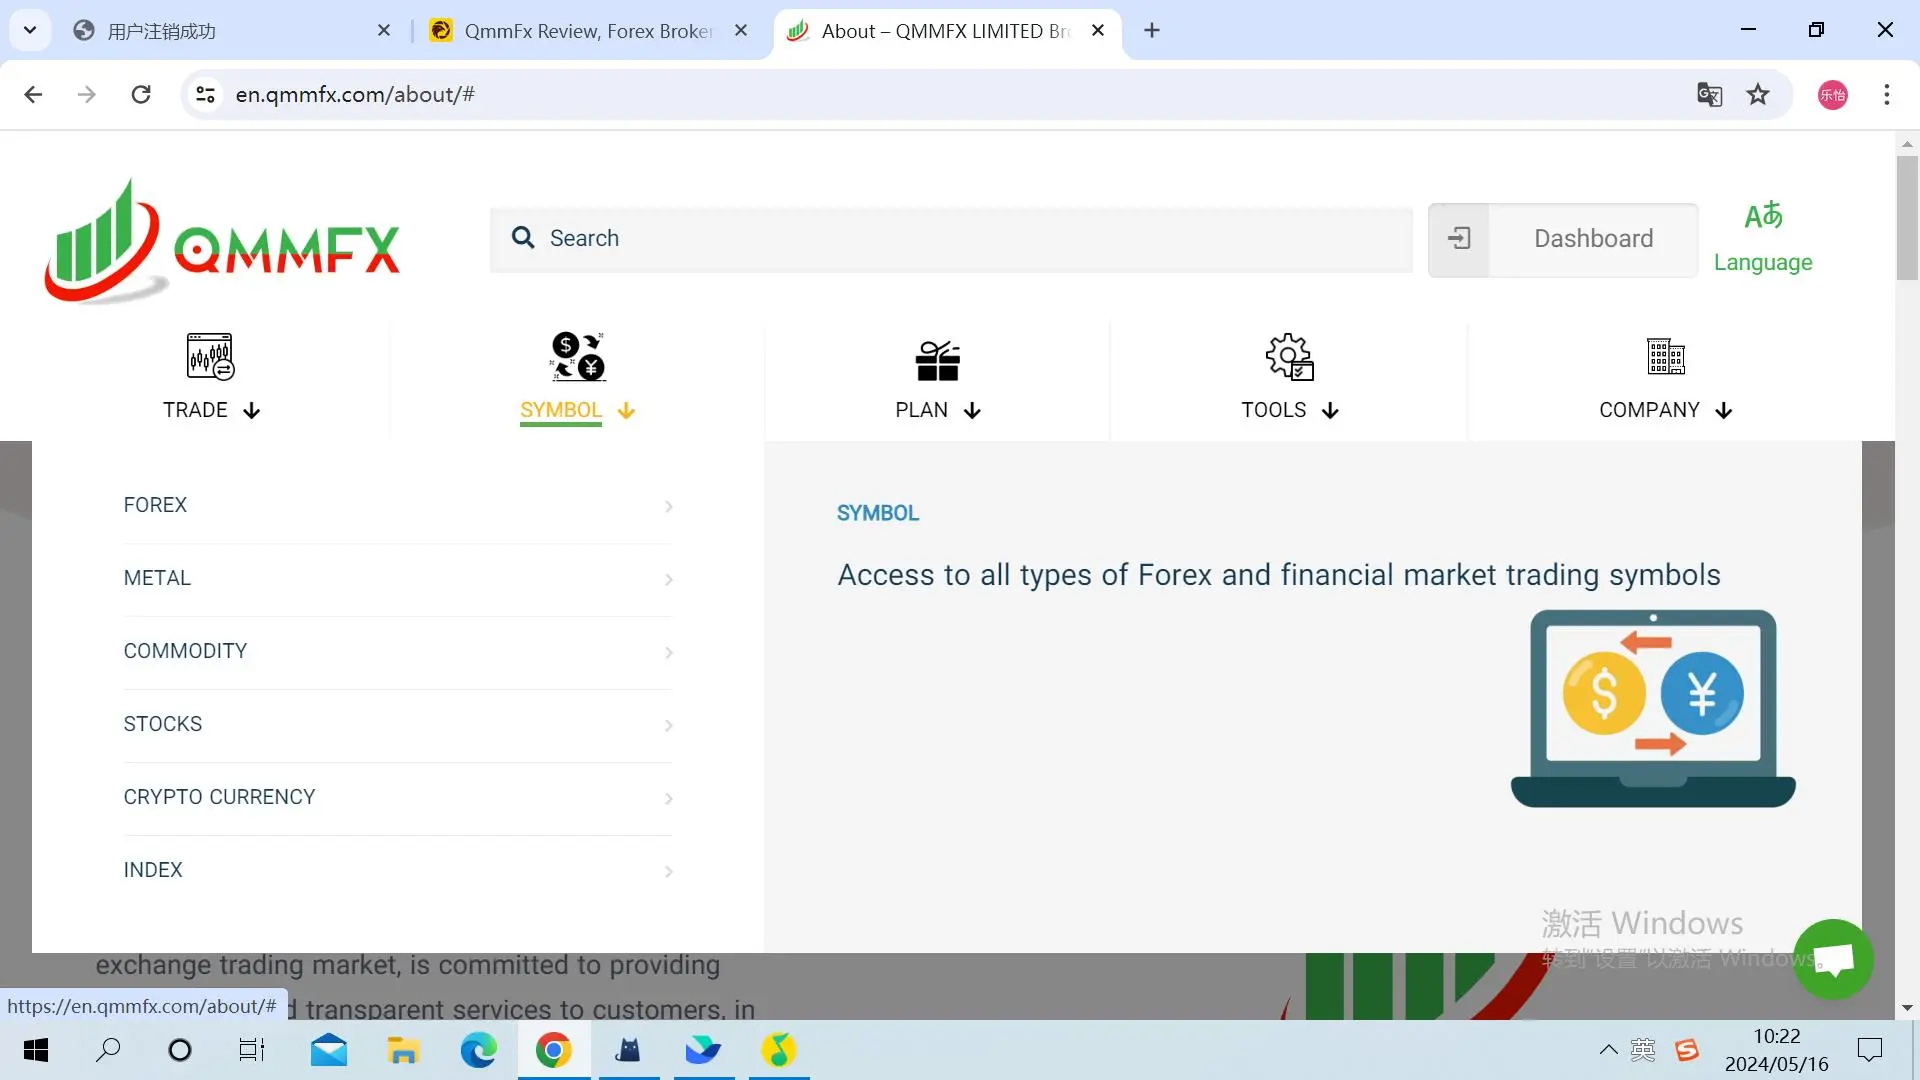Open the Chrome tab search dropdown

point(30,31)
